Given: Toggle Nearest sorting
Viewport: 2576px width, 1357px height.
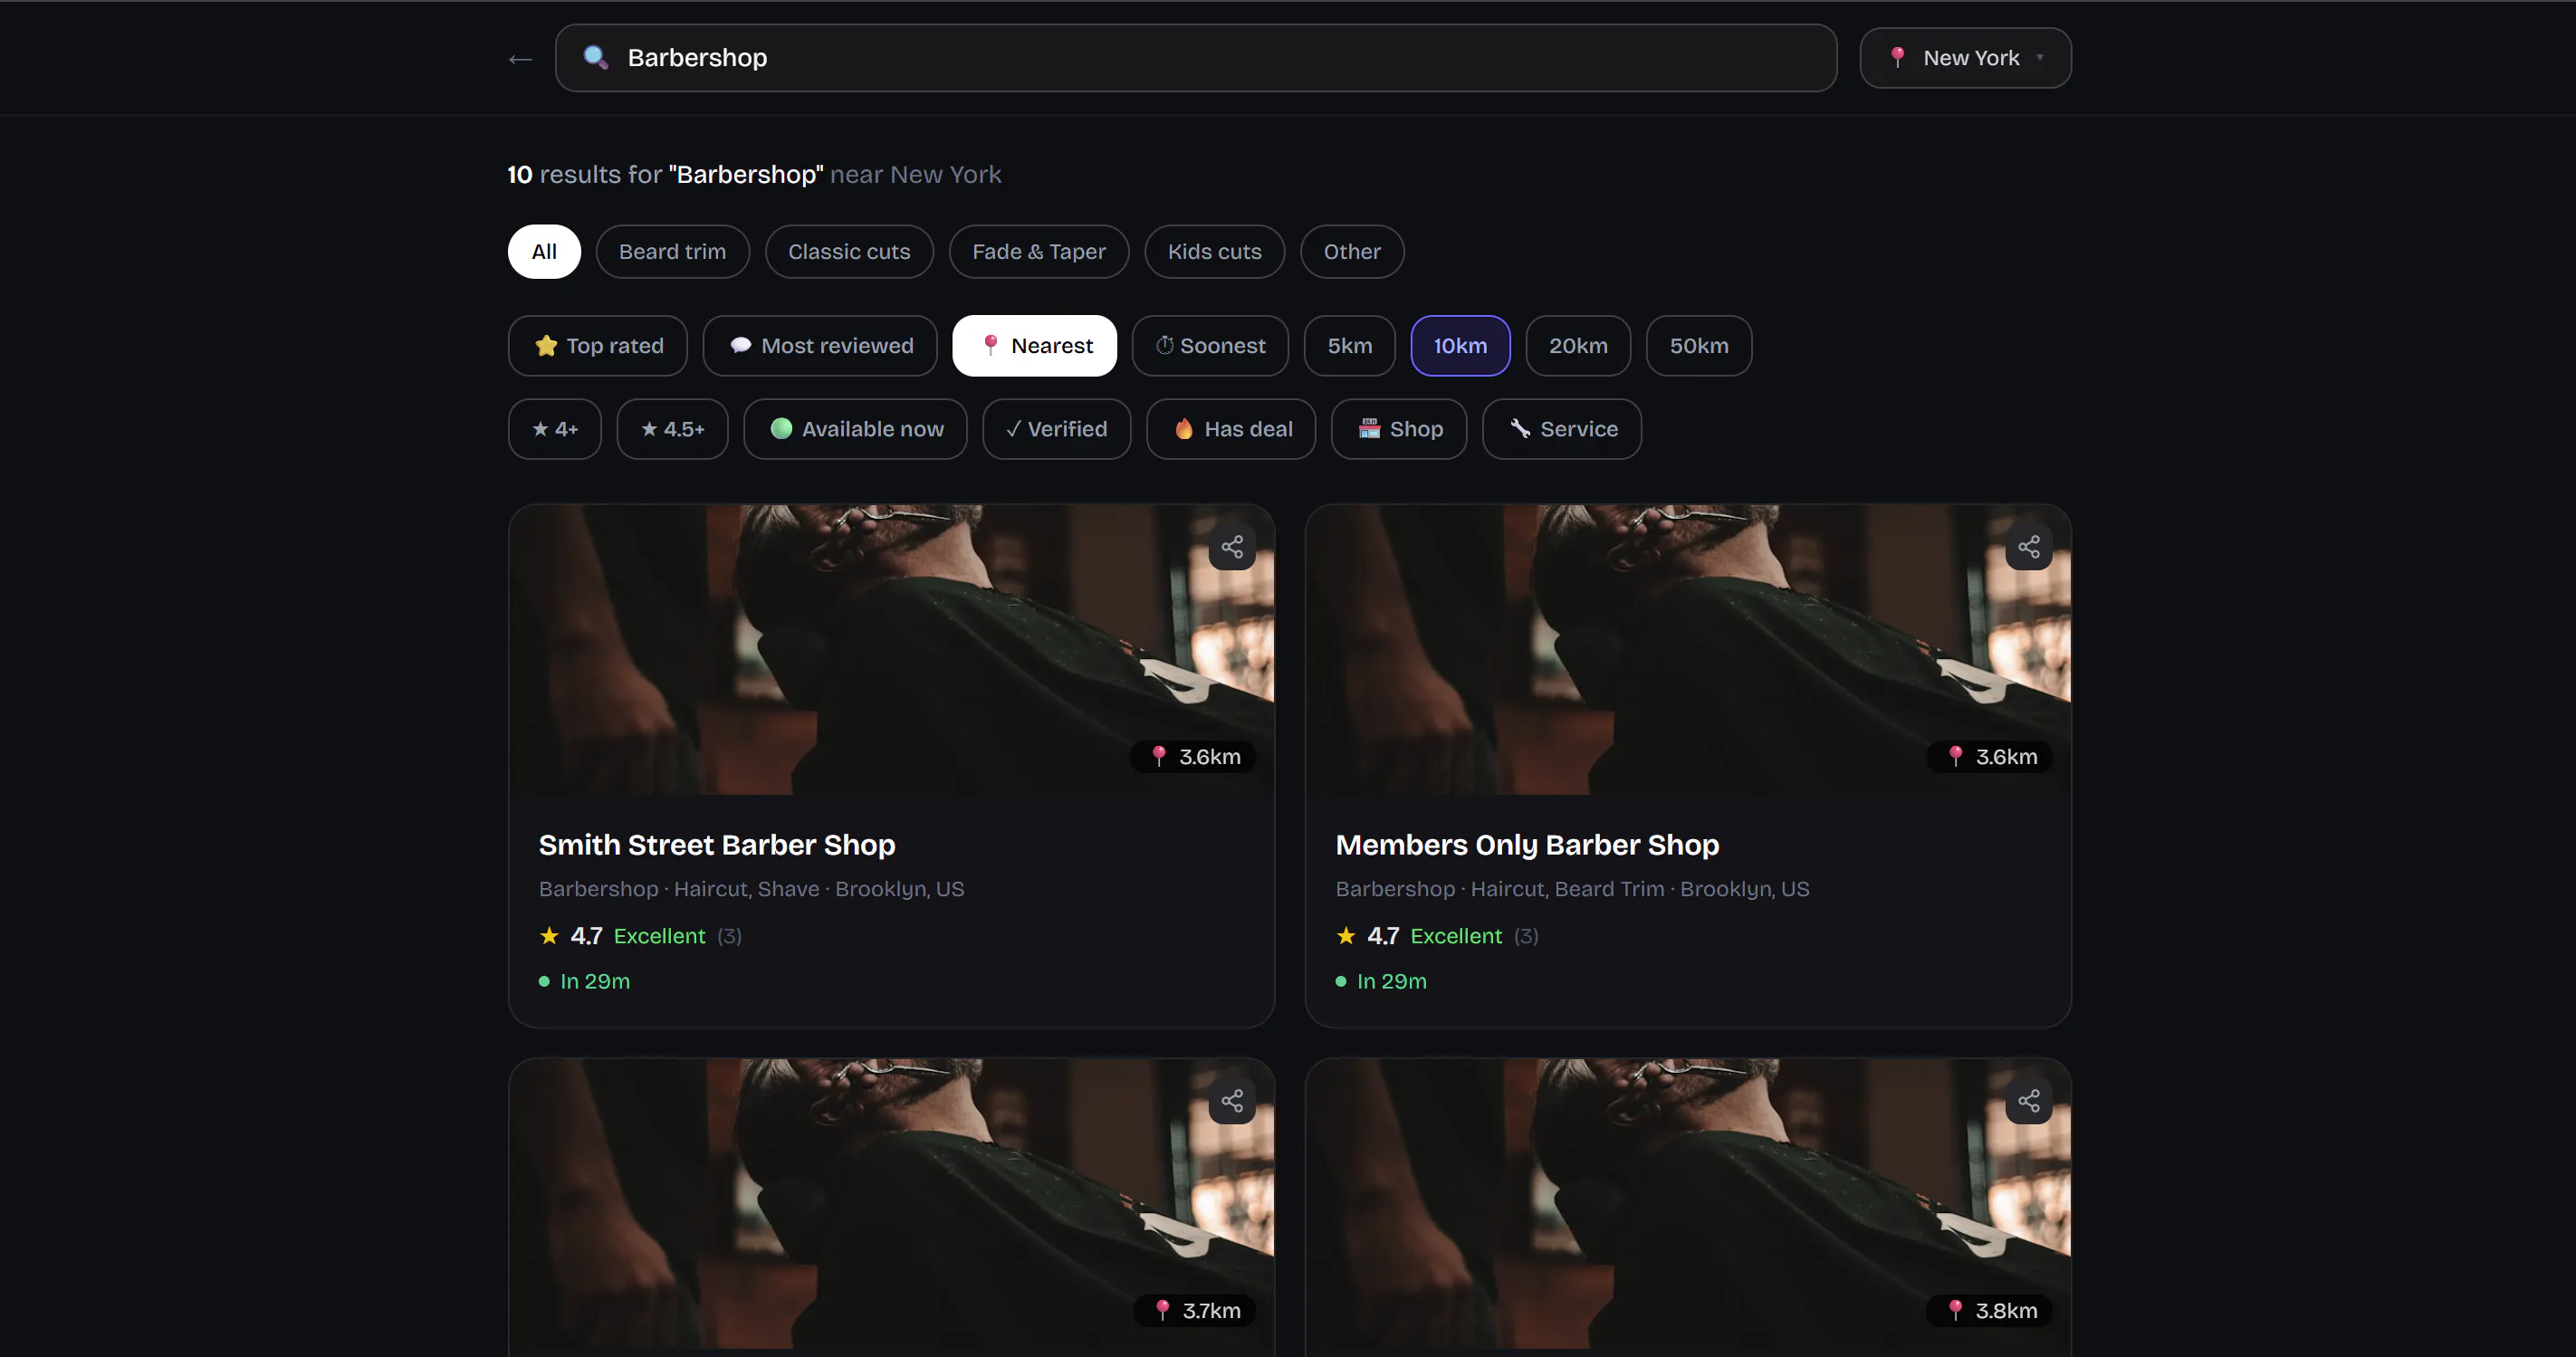Looking at the screenshot, I should (x=1035, y=346).
